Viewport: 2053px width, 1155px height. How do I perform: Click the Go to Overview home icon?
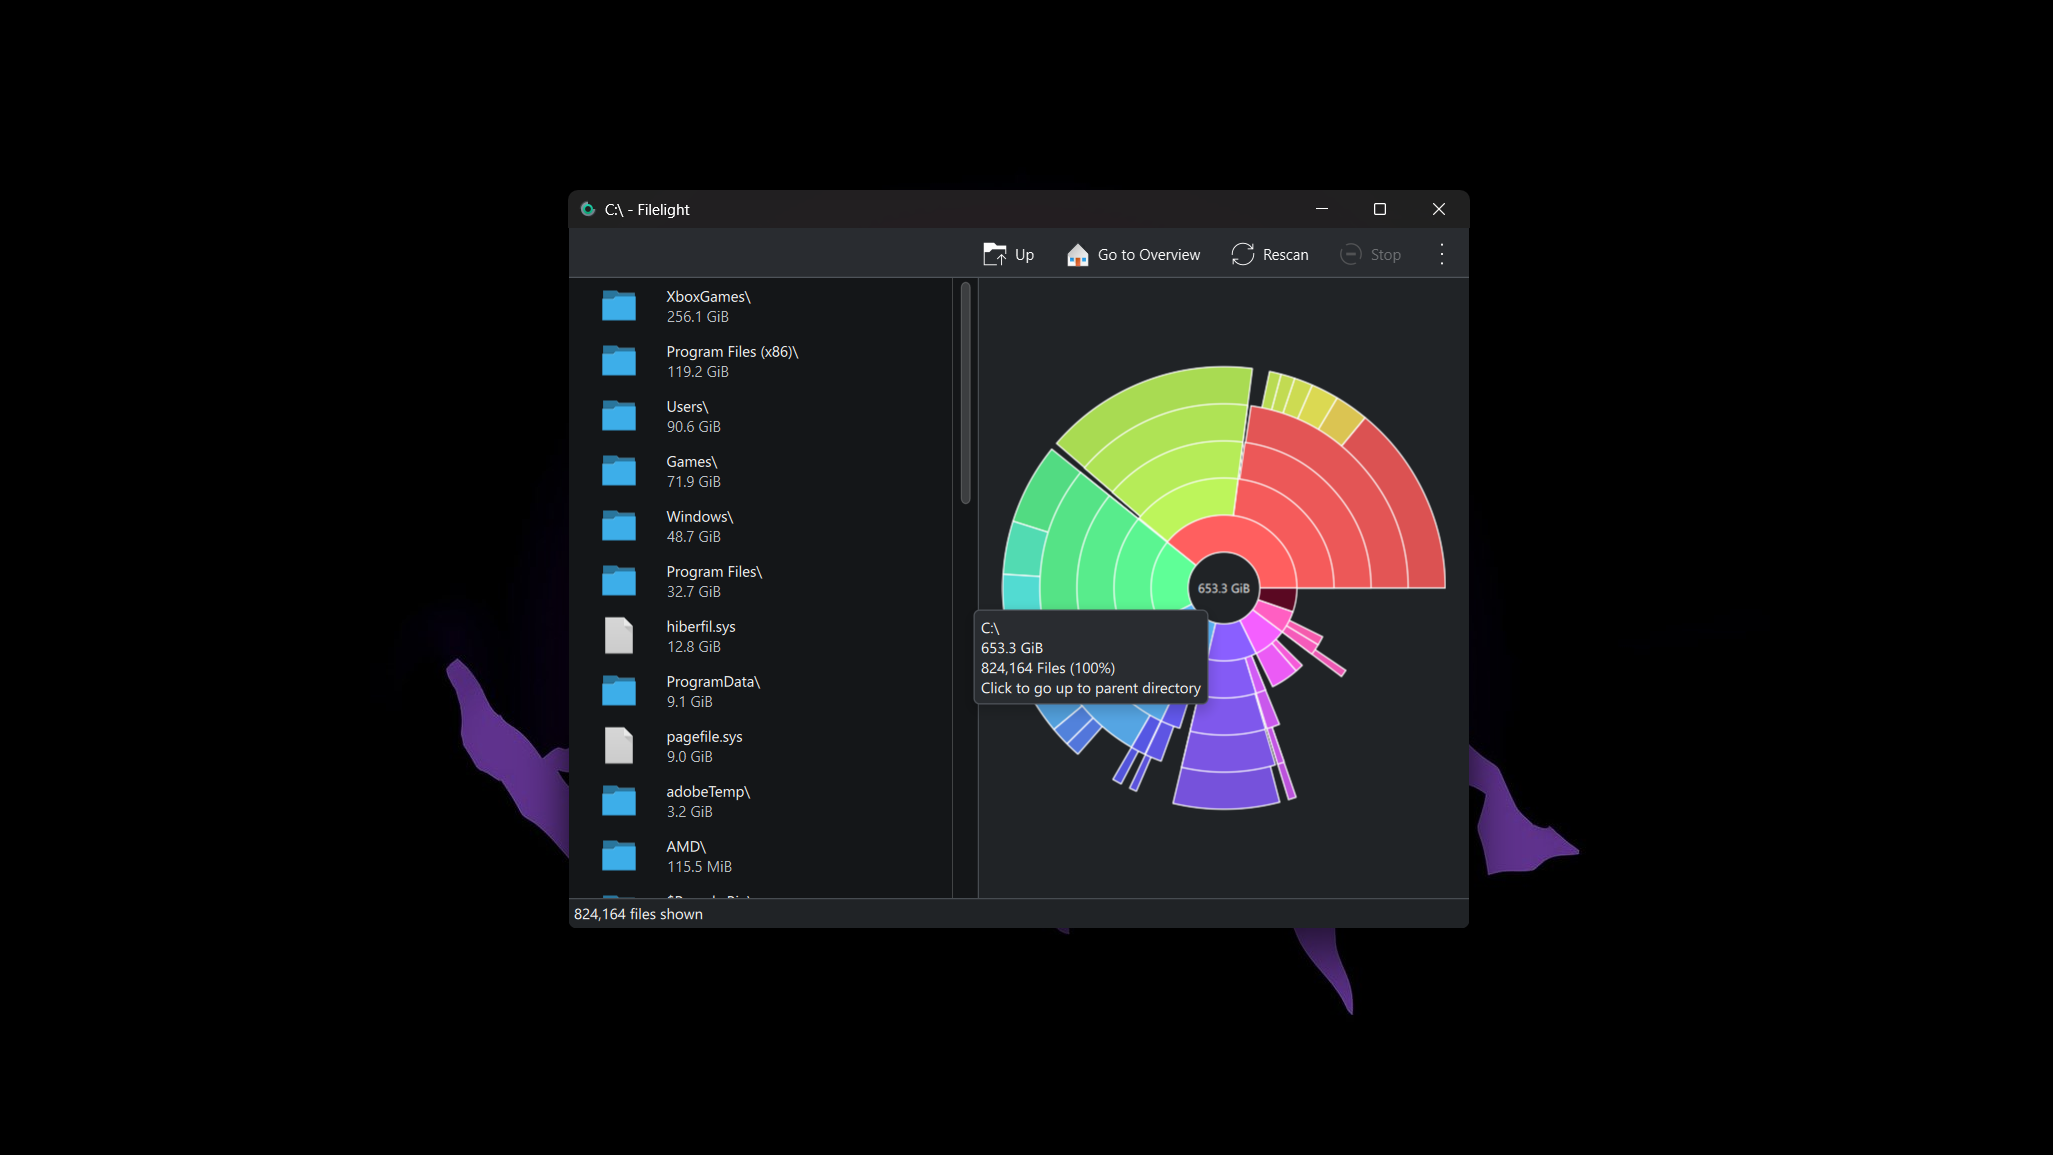click(1077, 255)
